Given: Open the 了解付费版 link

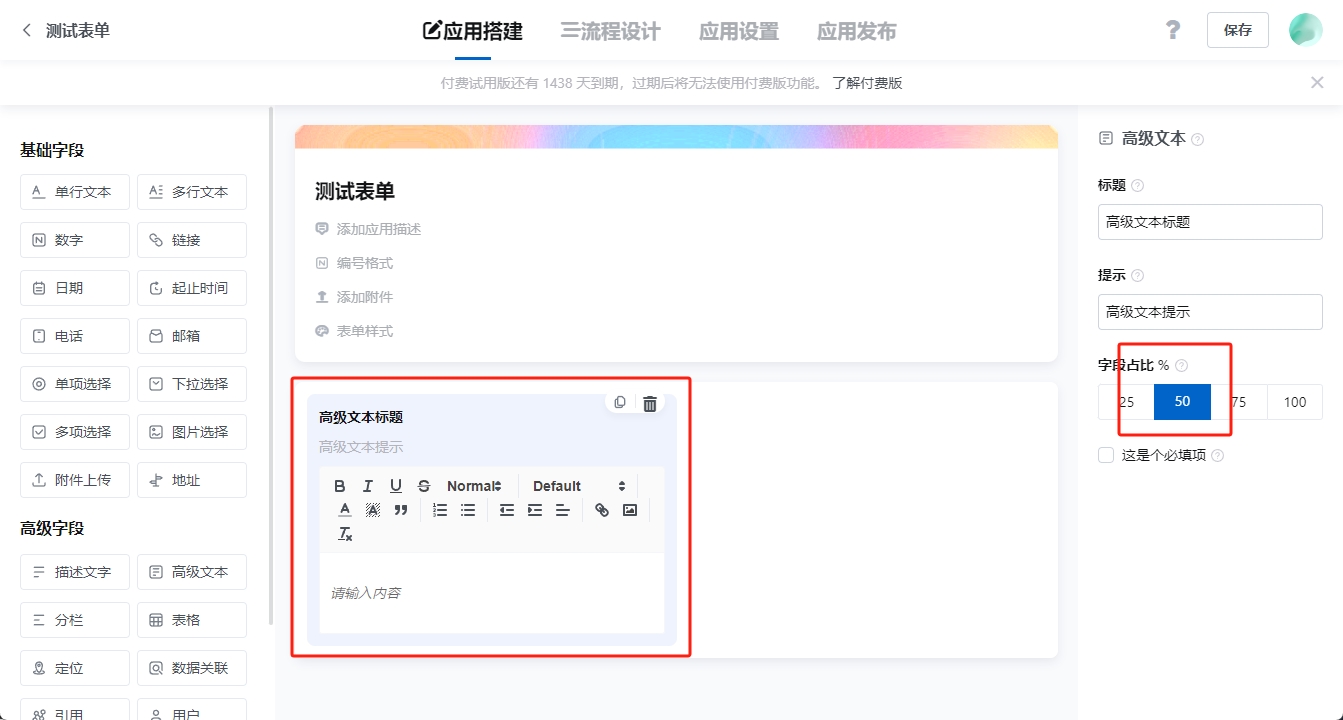Looking at the screenshot, I should [x=867, y=83].
